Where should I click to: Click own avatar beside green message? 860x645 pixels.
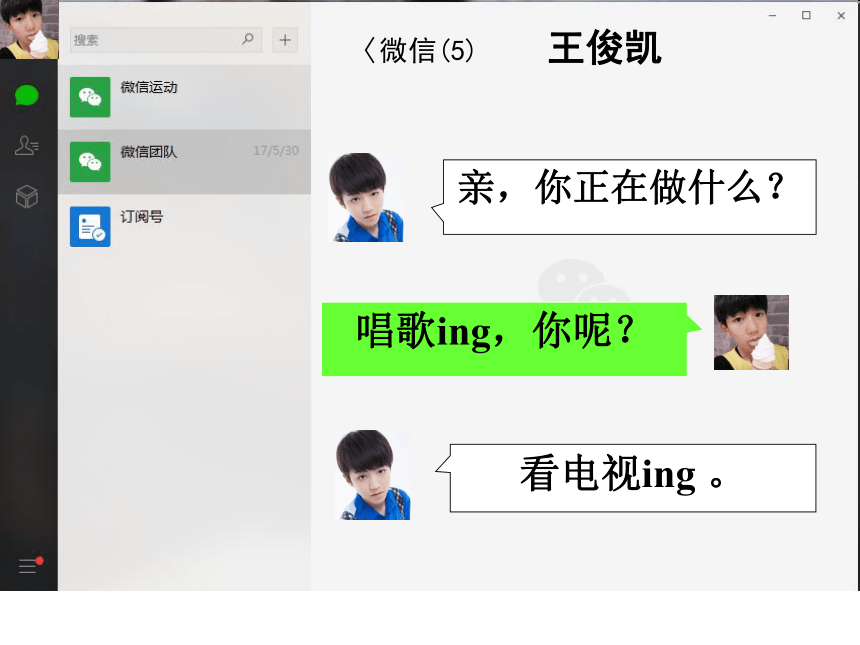tap(751, 332)
